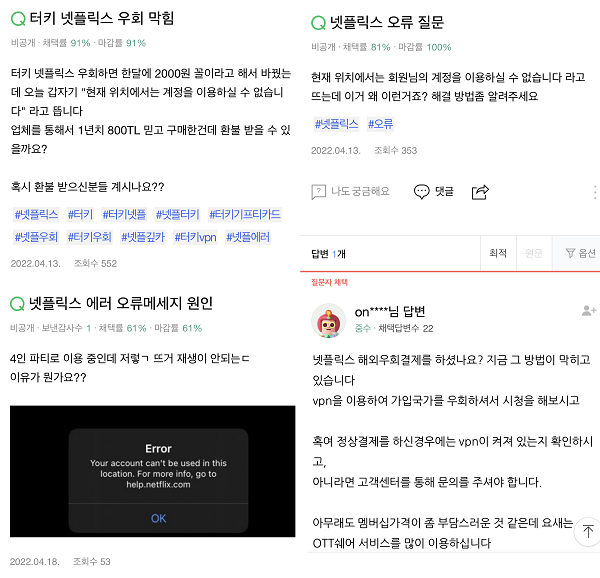
Task: Click OK in the Netflix Error dialog image
Action: (x=158, y=519)
